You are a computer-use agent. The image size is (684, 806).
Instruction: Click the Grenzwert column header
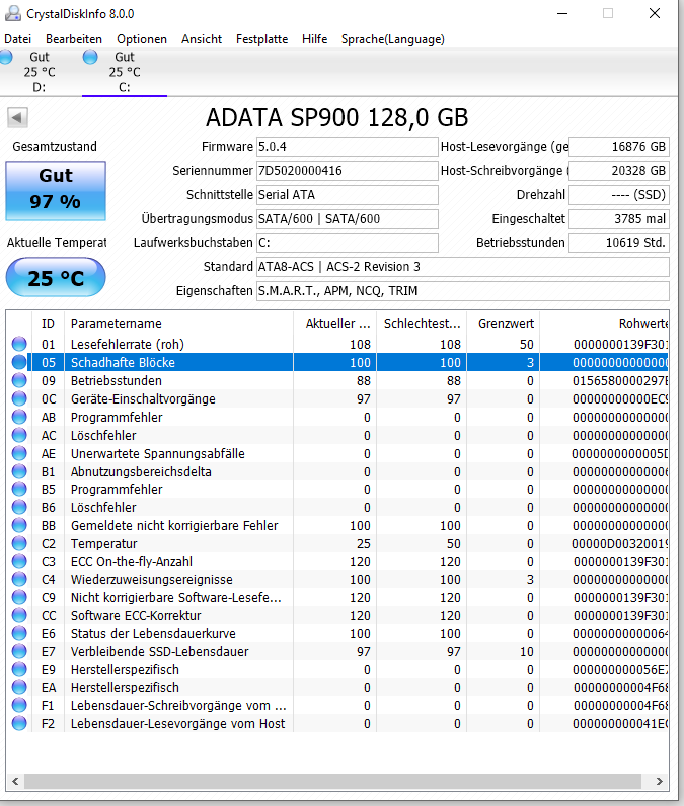tap(503, 323)
